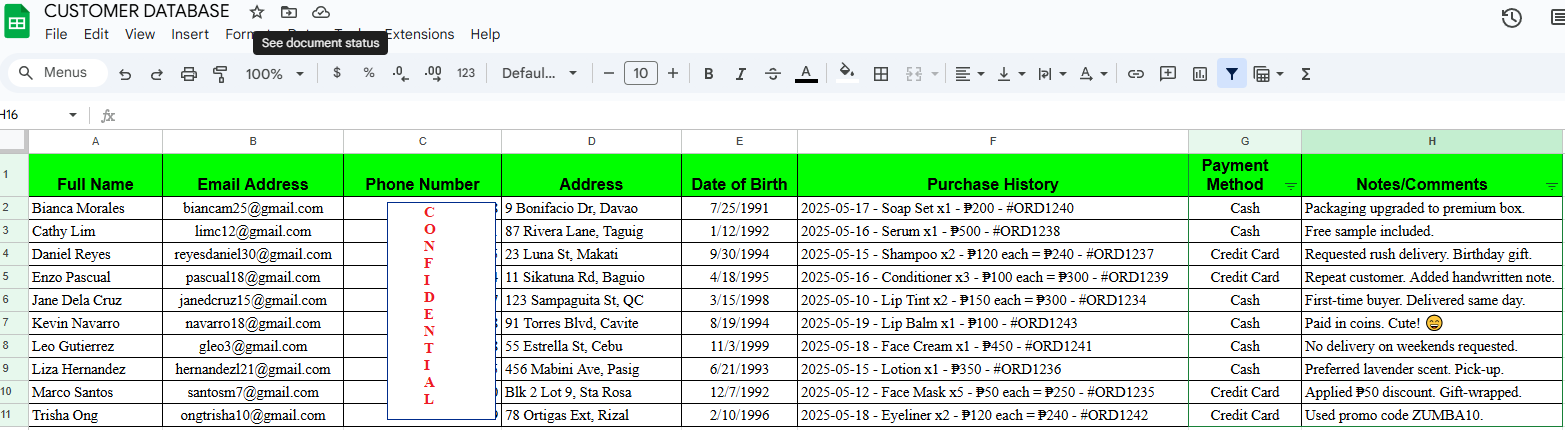The height and width of the screenshot is (430, 1565).
Task: Open the Help menu
Action: pos(485,34)
